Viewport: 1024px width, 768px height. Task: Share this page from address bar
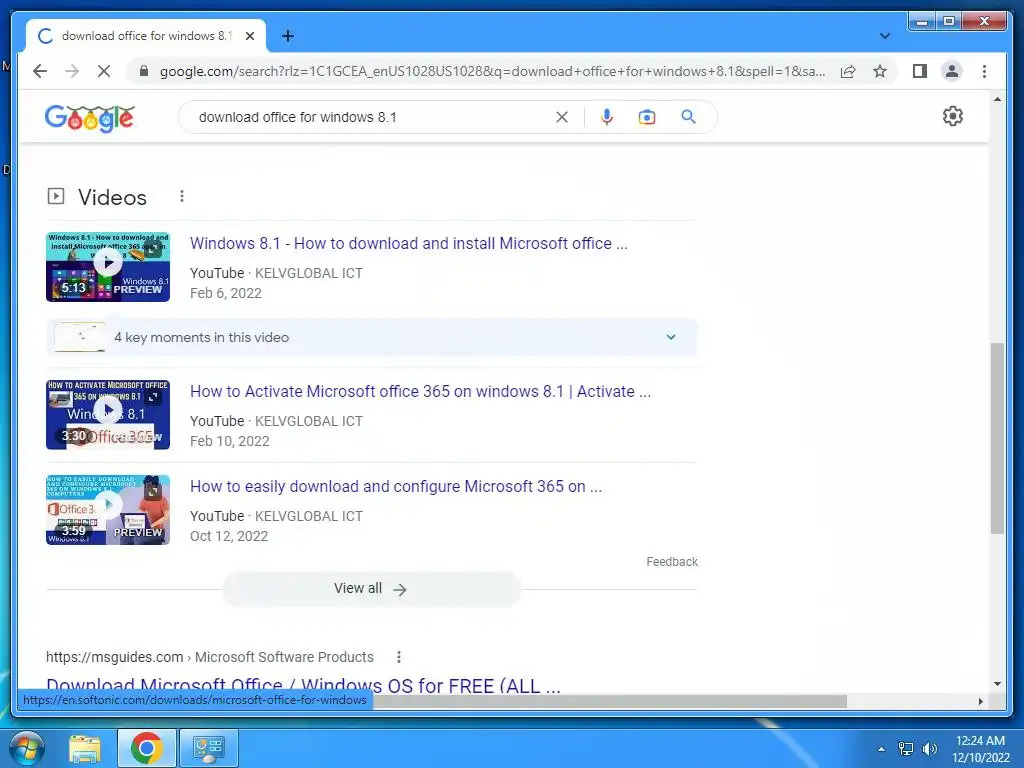[x=848, y=71]
